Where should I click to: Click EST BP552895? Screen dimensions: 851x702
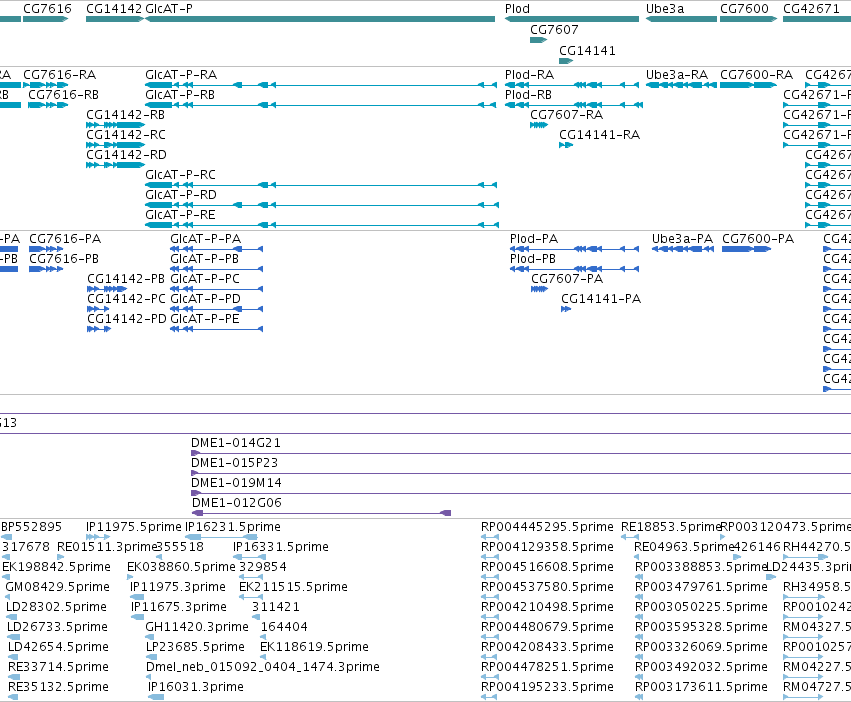[7, 537]
